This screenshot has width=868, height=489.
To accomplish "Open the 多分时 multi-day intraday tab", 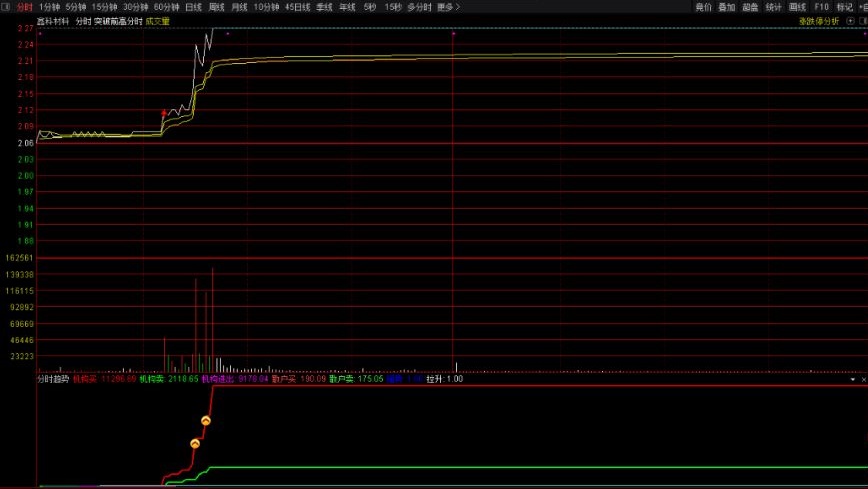I will tap(419, 7).
